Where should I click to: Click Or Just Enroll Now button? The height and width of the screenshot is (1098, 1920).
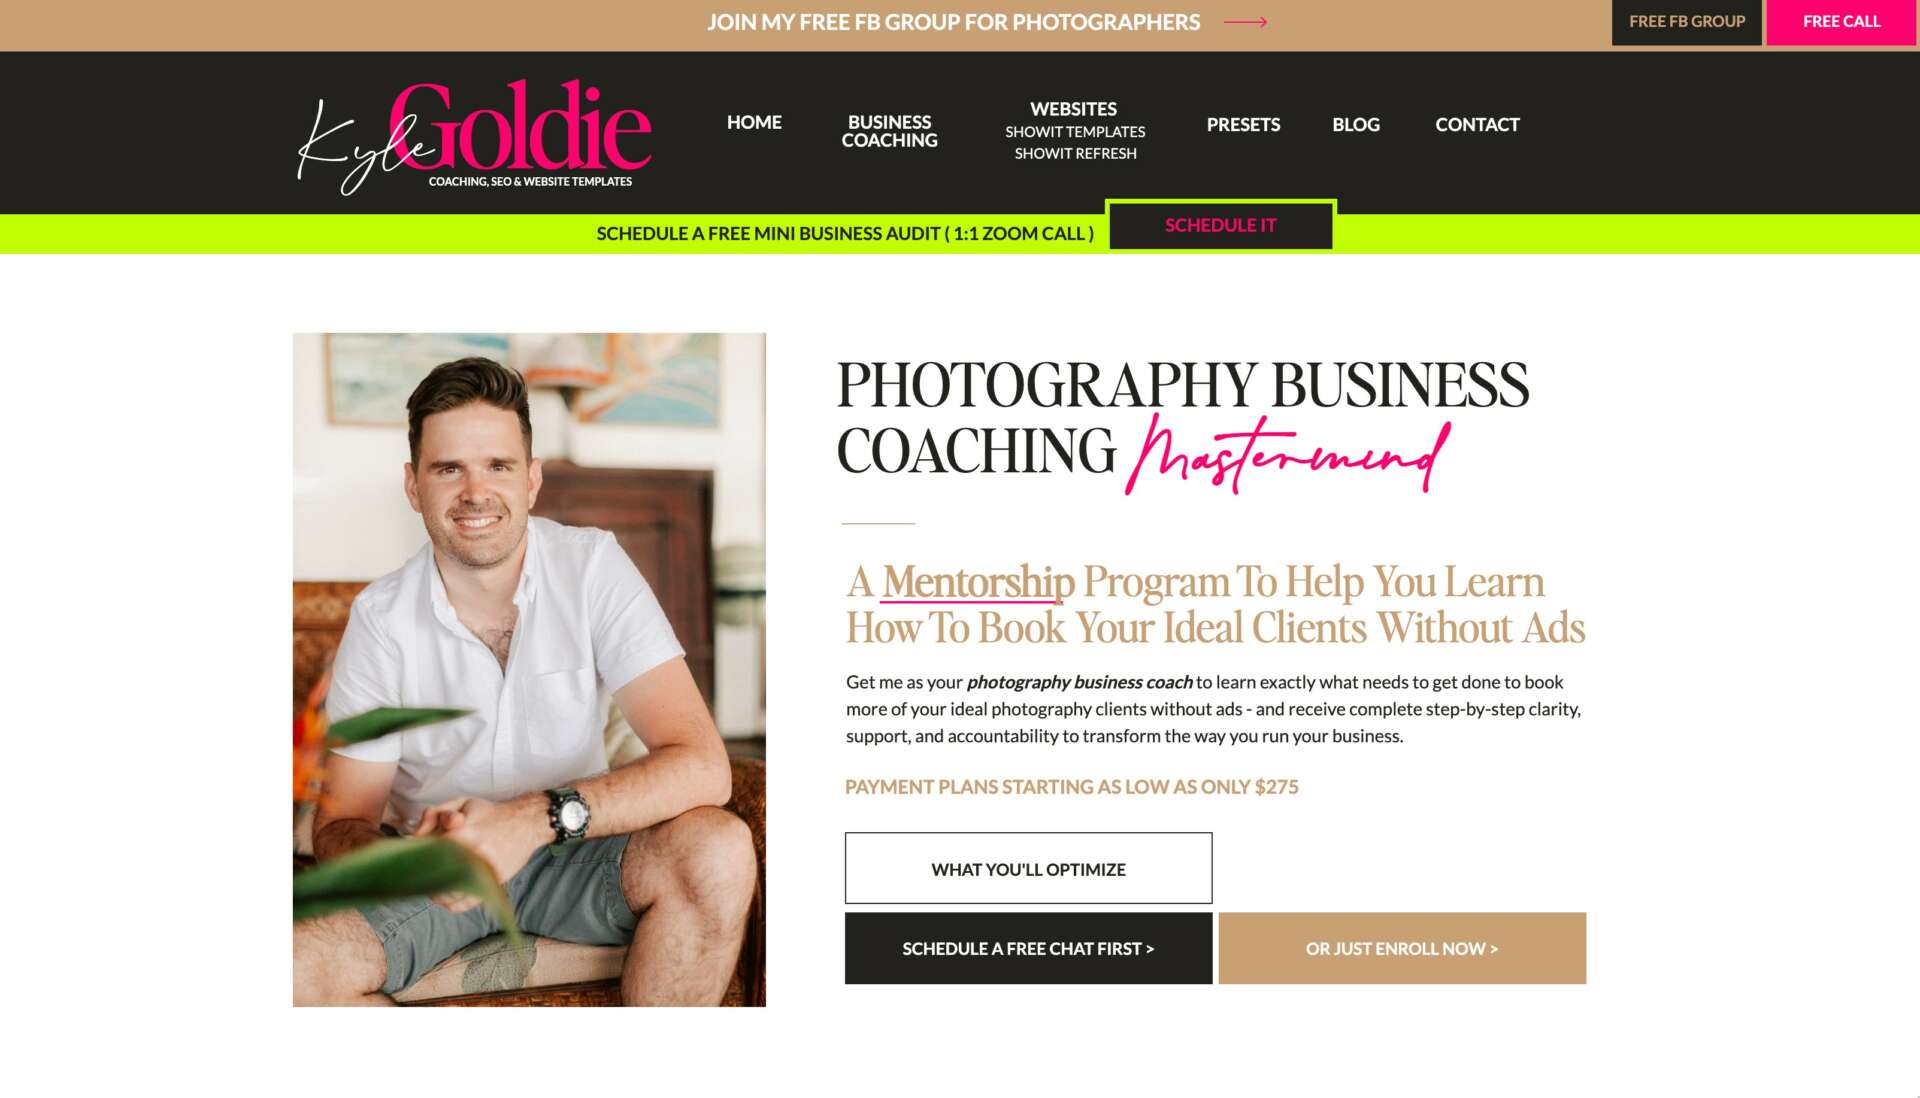[1402, 948]
